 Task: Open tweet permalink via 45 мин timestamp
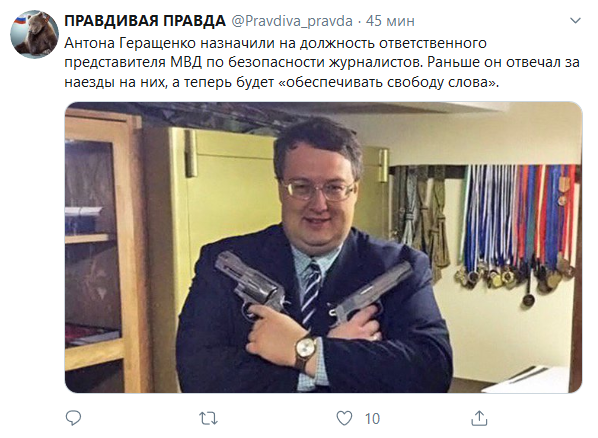coord(390,21)
